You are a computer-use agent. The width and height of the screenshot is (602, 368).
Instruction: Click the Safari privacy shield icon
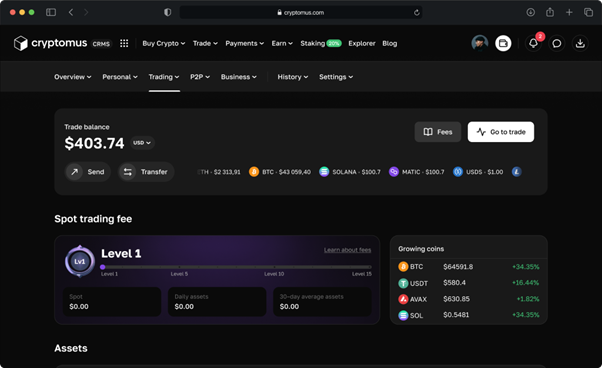pyautogui.click(x=167, y=12)
